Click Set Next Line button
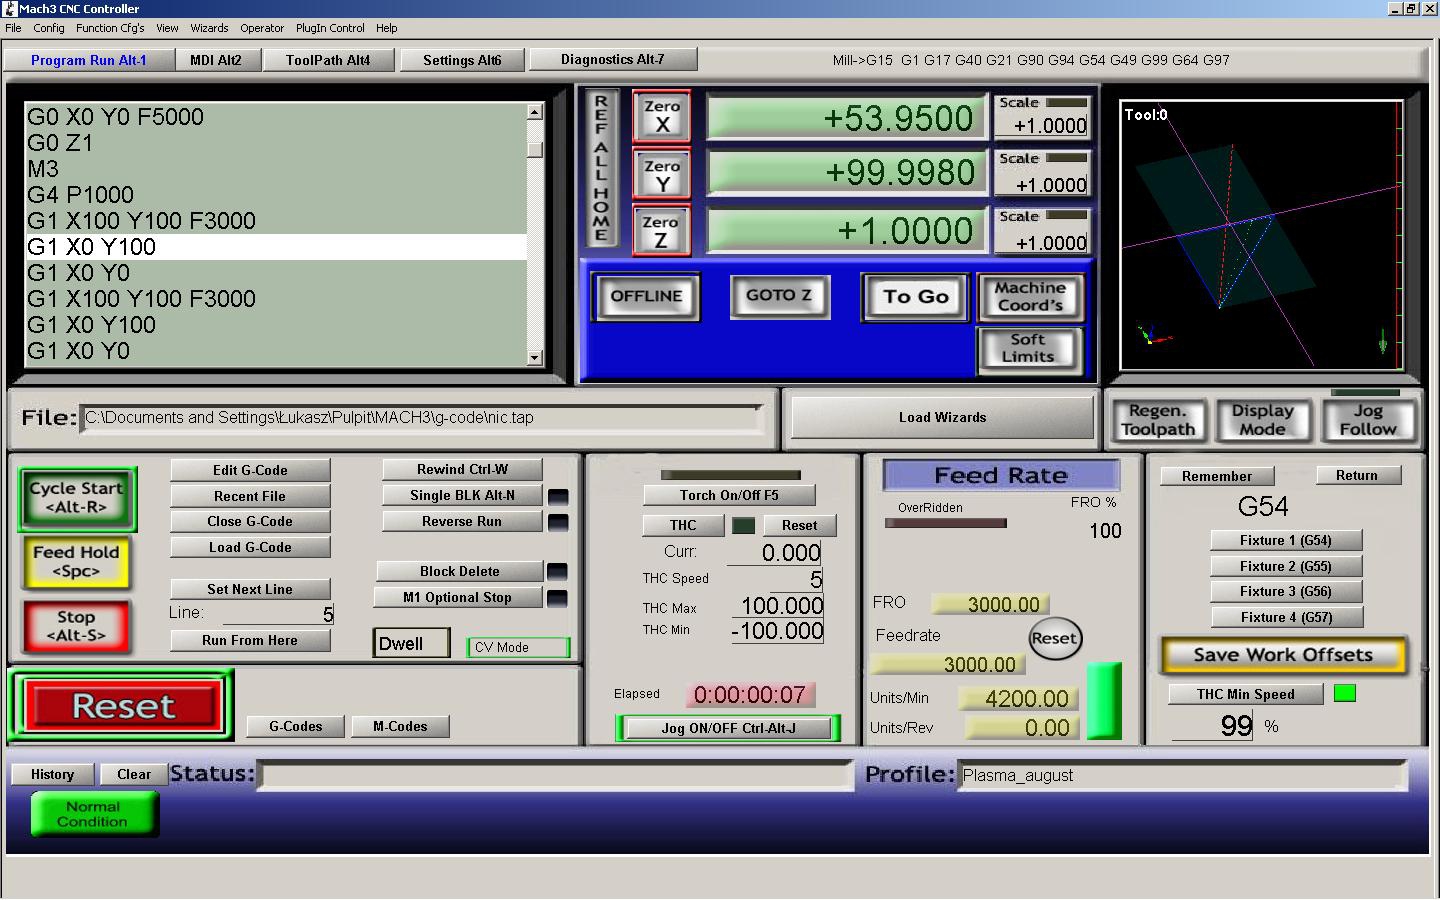Viewport: 1440px width, 900px height. click(x=250, y=589)
